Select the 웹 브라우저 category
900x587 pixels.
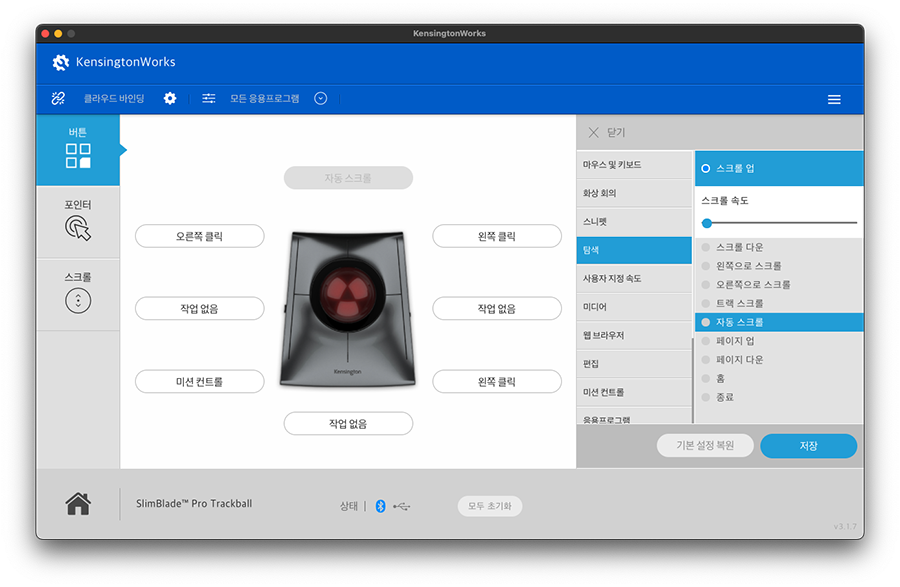click(x=634, y=335)
